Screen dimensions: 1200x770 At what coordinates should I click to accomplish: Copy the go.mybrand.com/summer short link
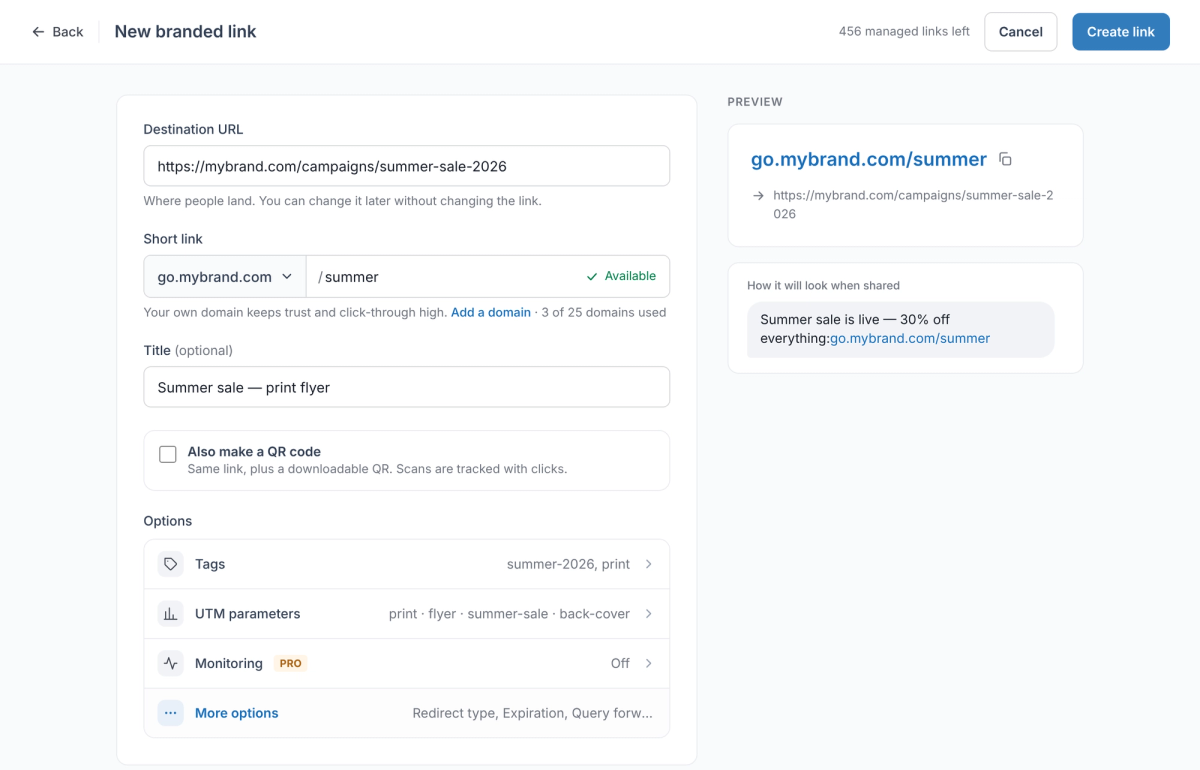click(x=1006, y=160)
